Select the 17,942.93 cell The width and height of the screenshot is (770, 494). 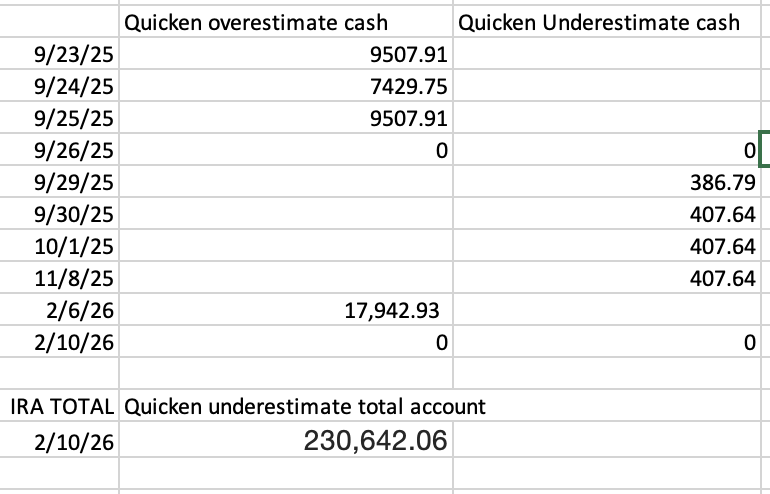click(286, 309)
